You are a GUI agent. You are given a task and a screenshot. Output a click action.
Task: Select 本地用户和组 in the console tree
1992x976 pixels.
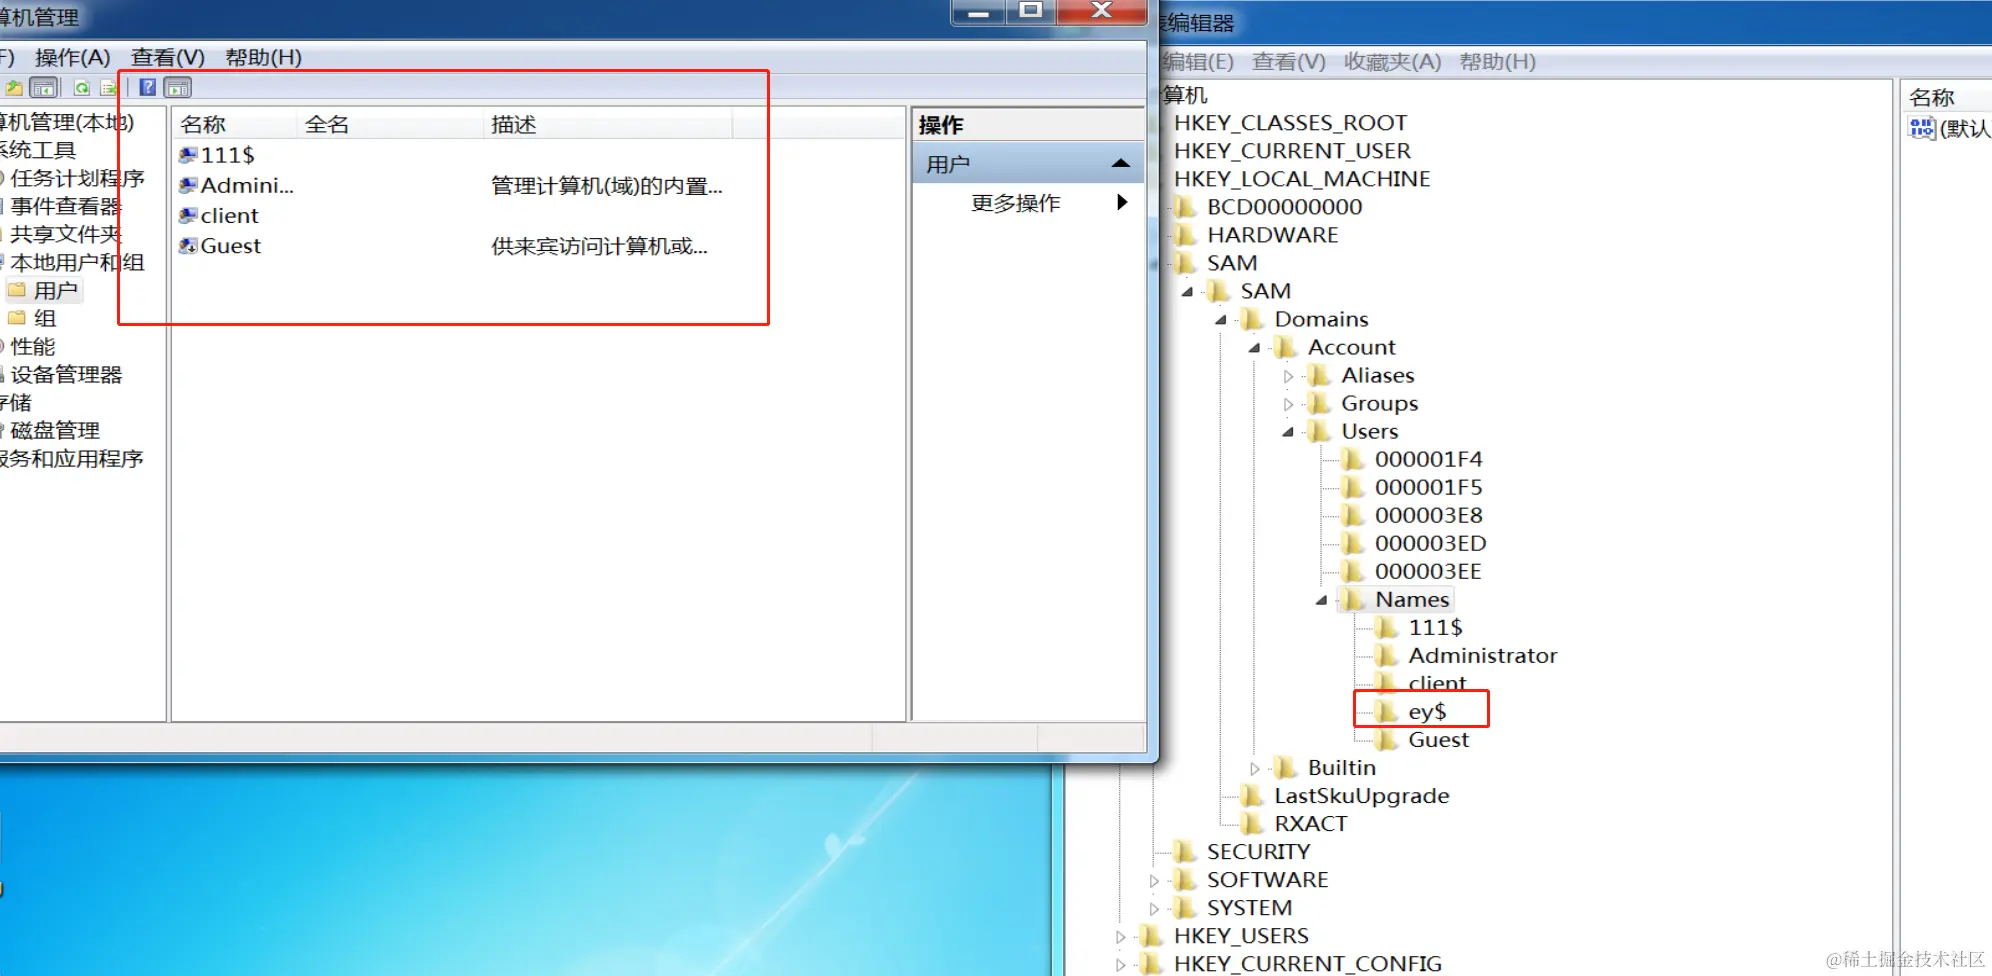point(77,262)
